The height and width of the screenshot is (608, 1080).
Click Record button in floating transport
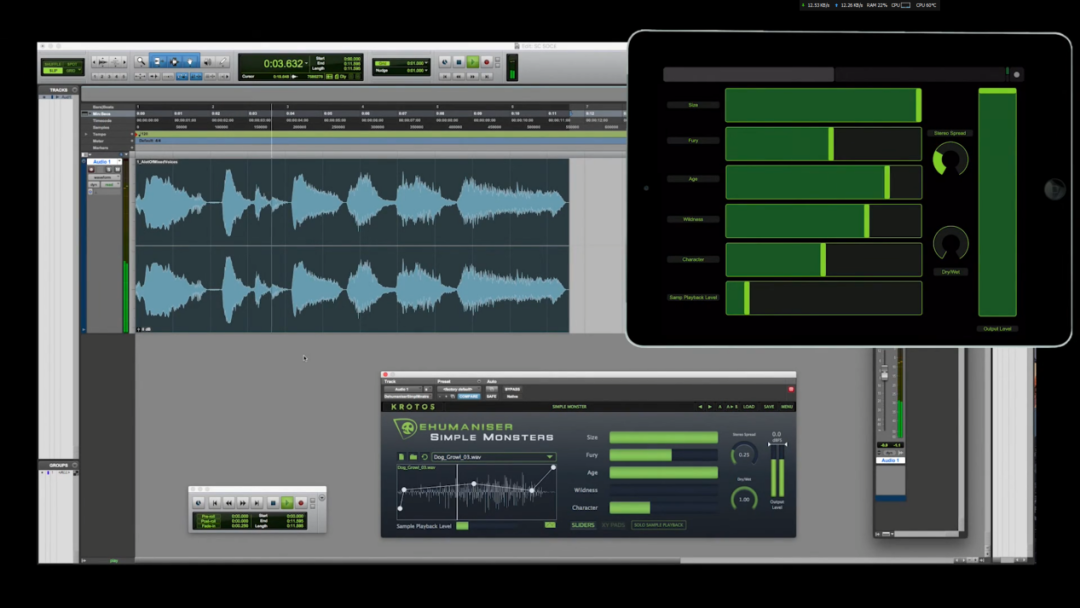pyautogui.click(x=301, y=503)
